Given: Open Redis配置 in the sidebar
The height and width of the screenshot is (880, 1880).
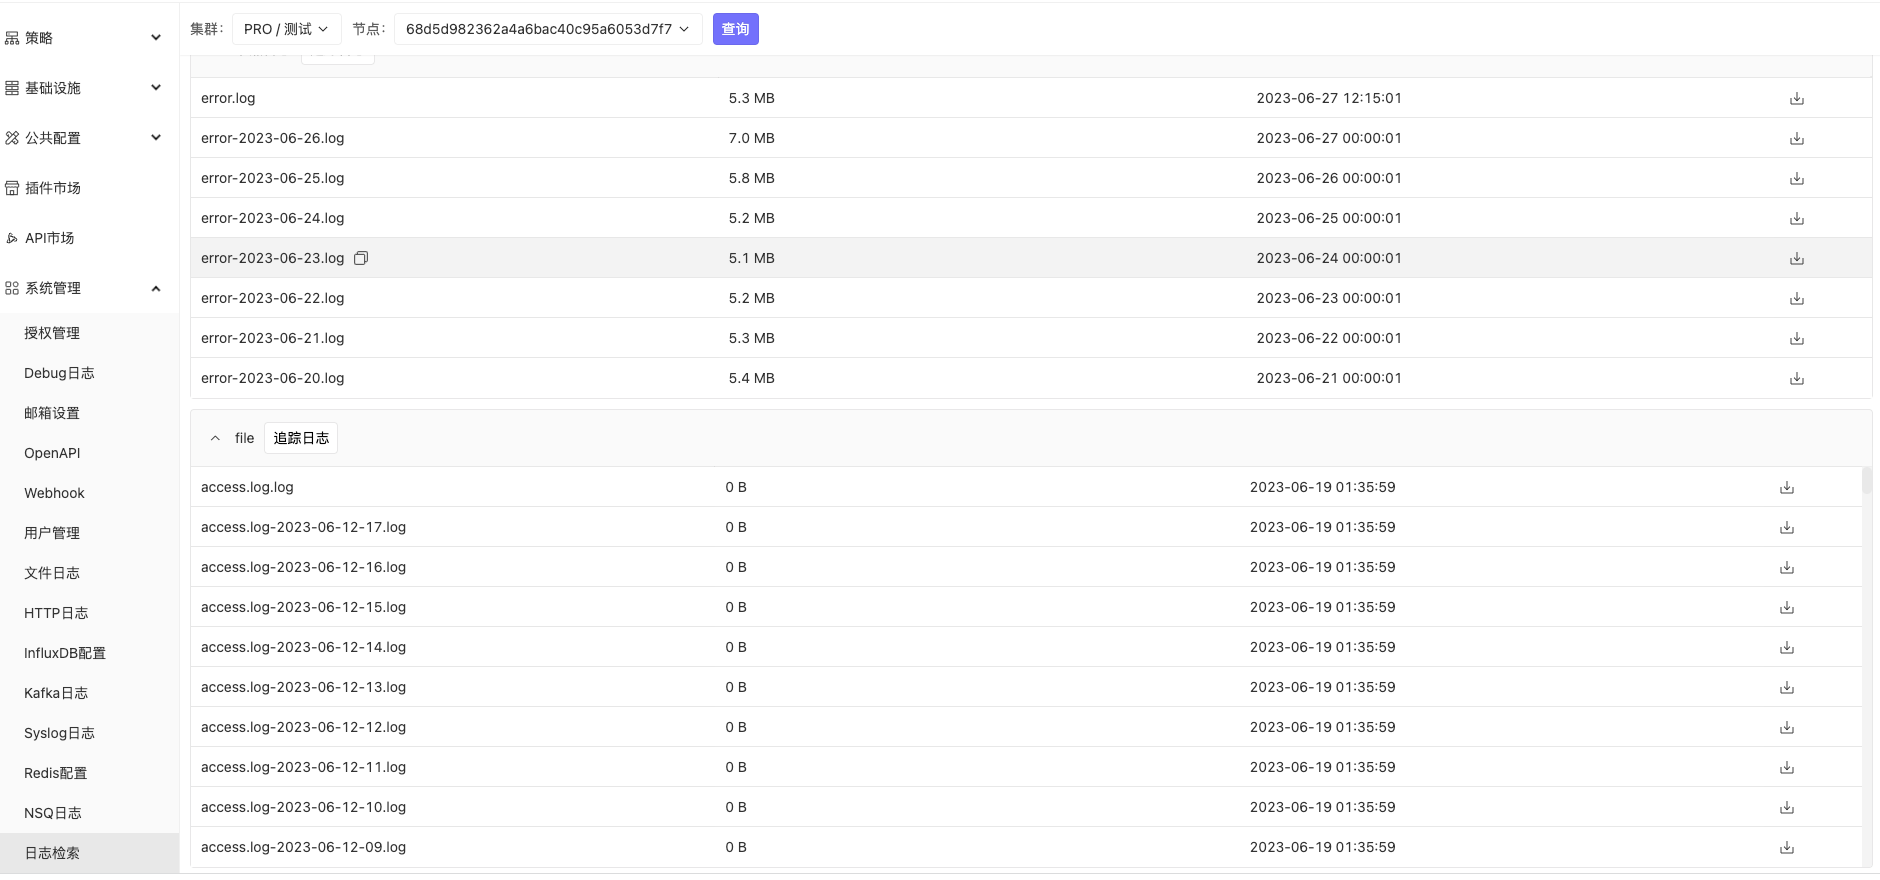Looking at the screenshot, I should 55,773.
